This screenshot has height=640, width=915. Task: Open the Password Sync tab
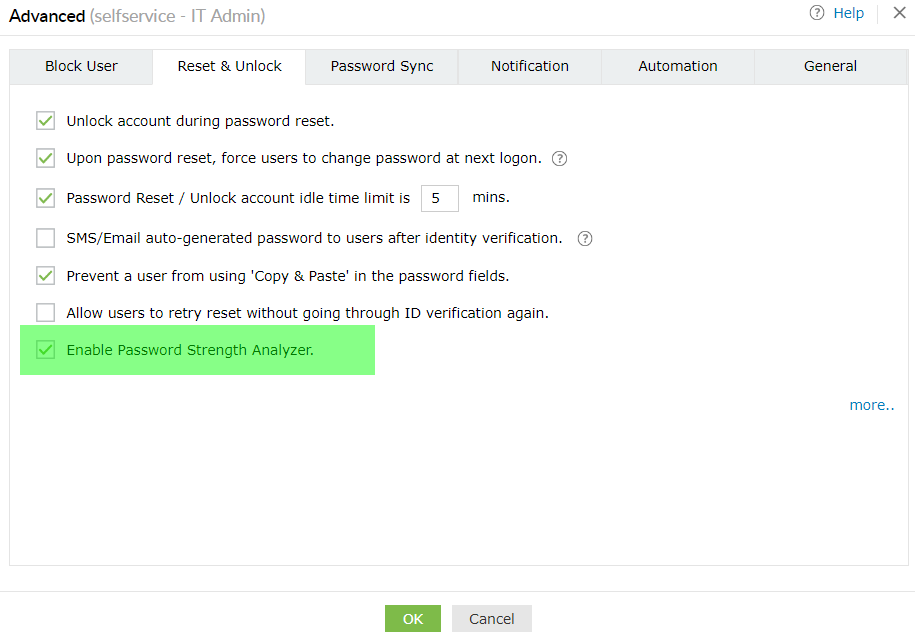tap(382, 66)
